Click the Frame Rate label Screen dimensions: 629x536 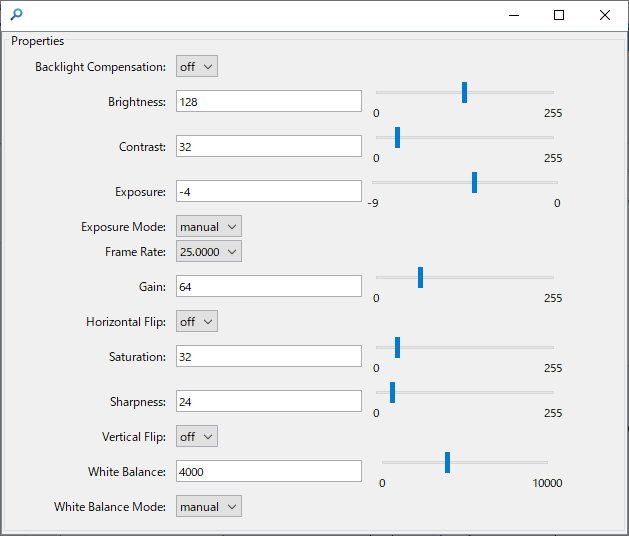136,252
